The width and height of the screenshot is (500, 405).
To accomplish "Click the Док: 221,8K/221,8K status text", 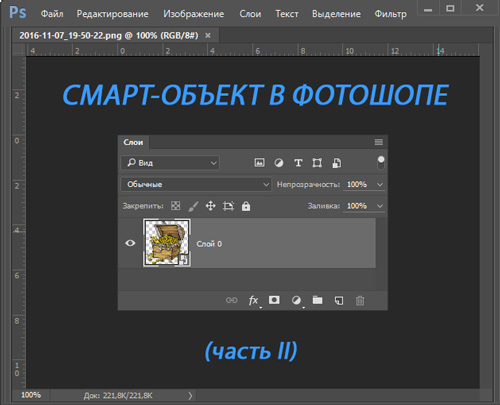I will (118, 396).
